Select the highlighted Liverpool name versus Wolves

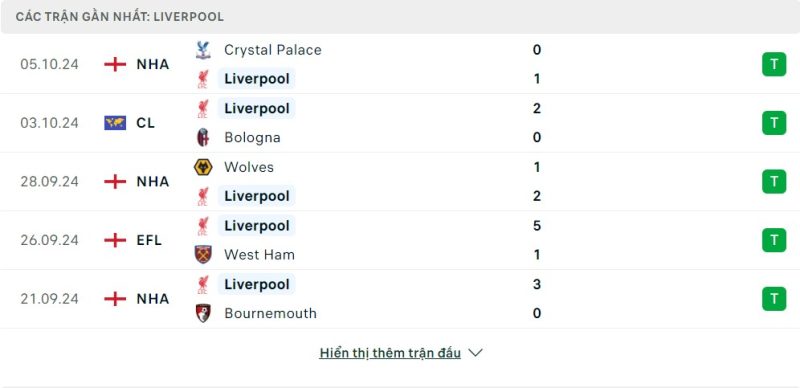click(257, 196)
